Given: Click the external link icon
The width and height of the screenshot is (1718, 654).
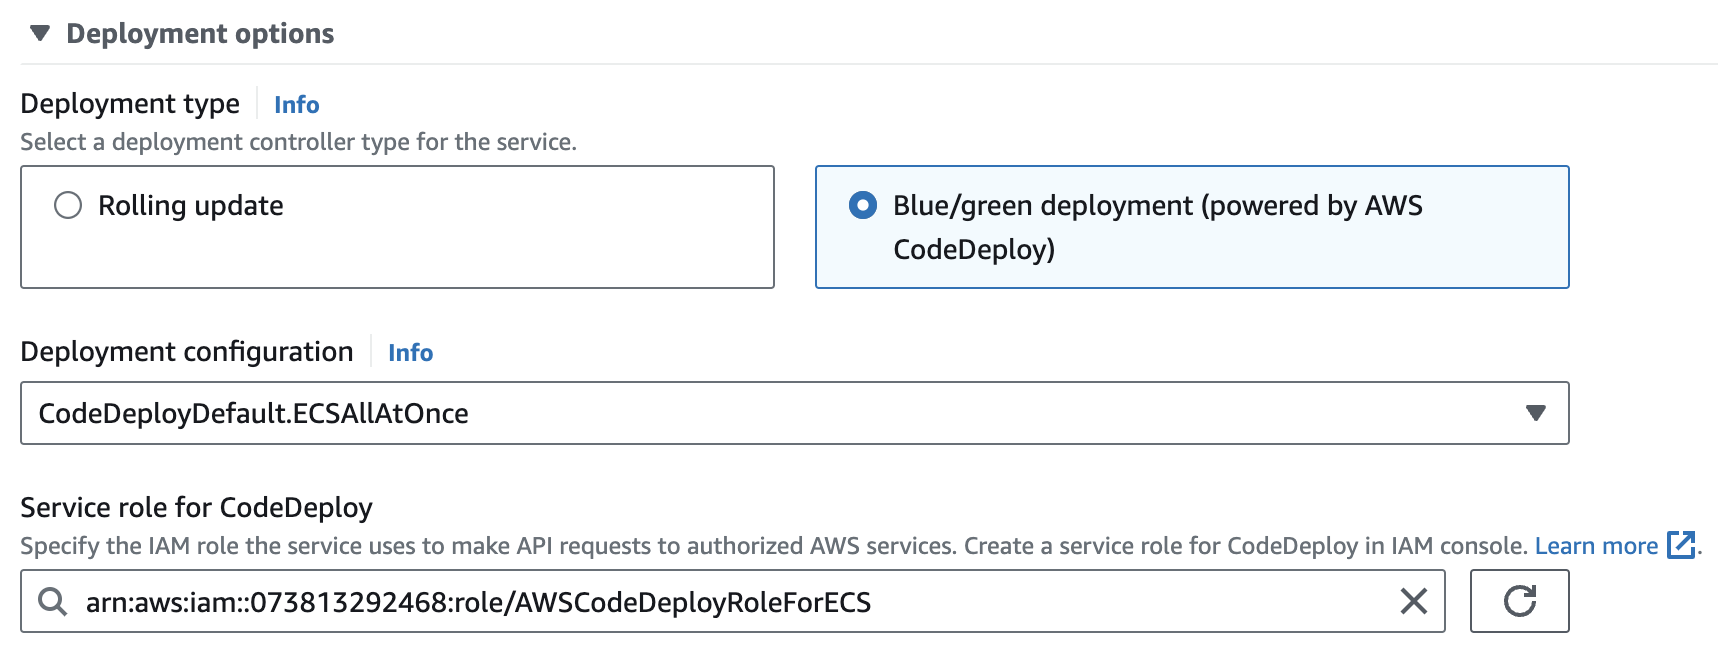Looking at the screenshot, I should tap(1681, 545).
